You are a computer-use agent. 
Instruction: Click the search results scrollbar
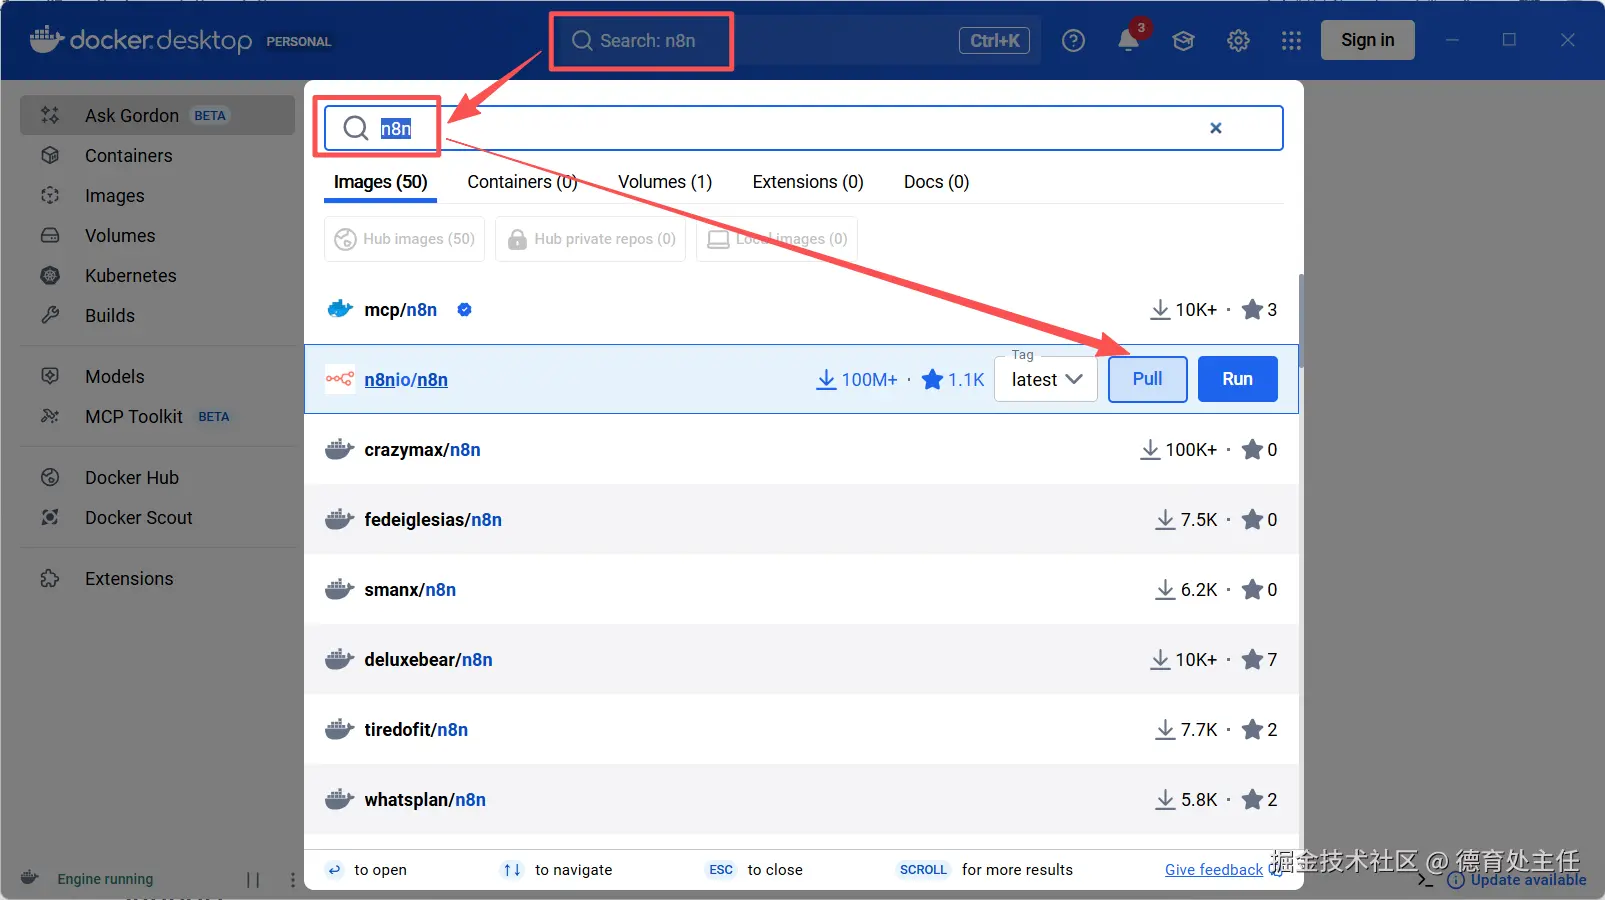tap(1301, 320)
